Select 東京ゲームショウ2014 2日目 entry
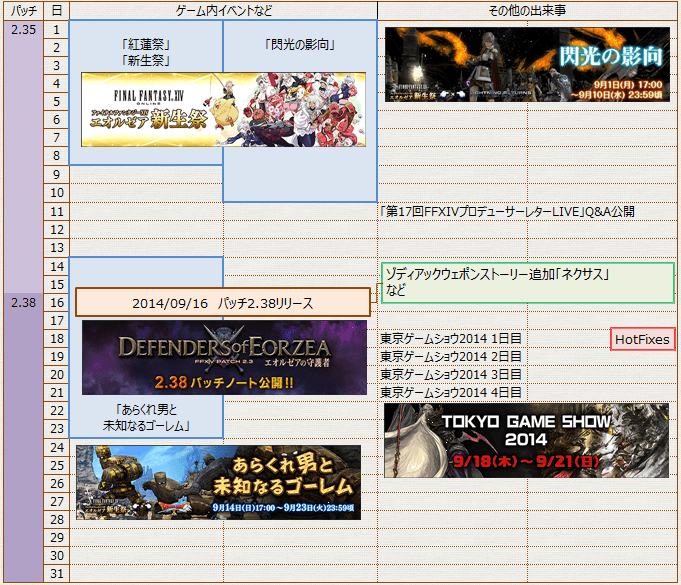Viewport: 681px width, 585px height. click(451, 356)
